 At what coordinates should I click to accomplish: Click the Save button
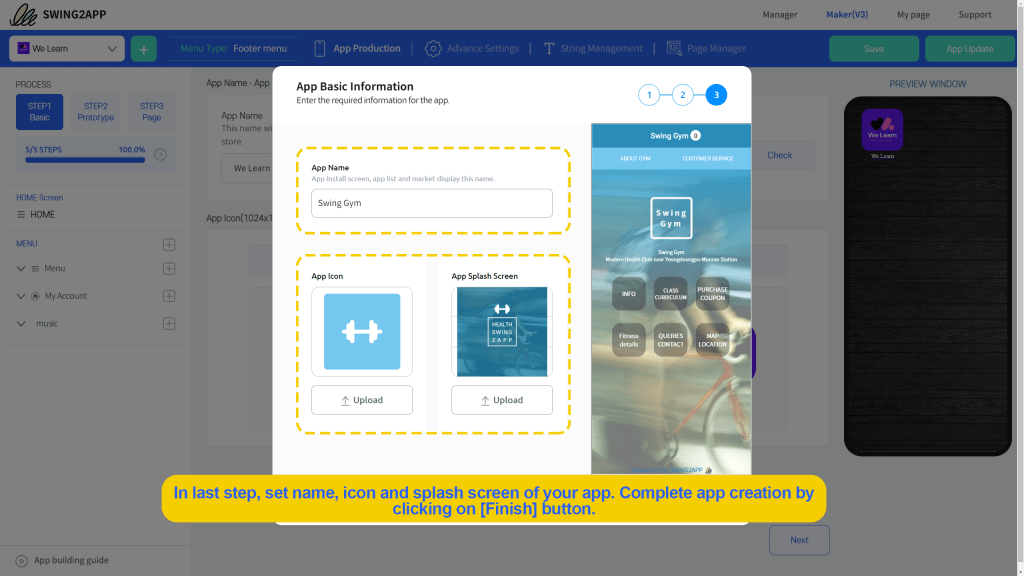[874, 49]
